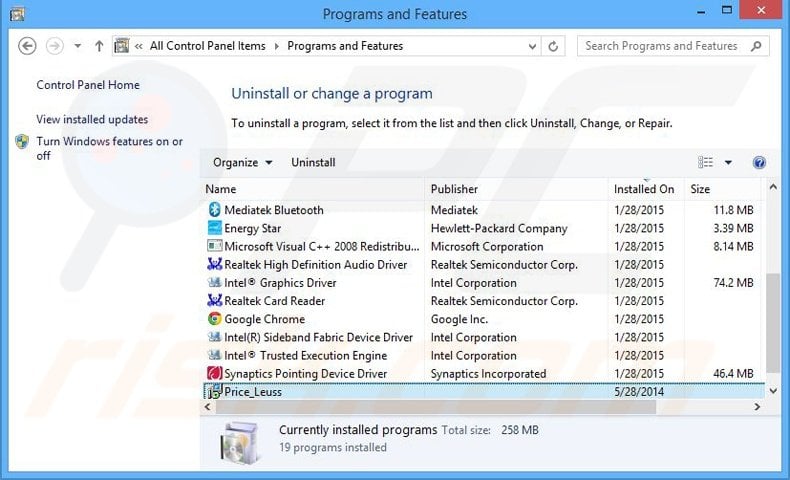Screen dimensions: 790x480
Task: Select the Google Chrome icon
Action: click(215, 318)
